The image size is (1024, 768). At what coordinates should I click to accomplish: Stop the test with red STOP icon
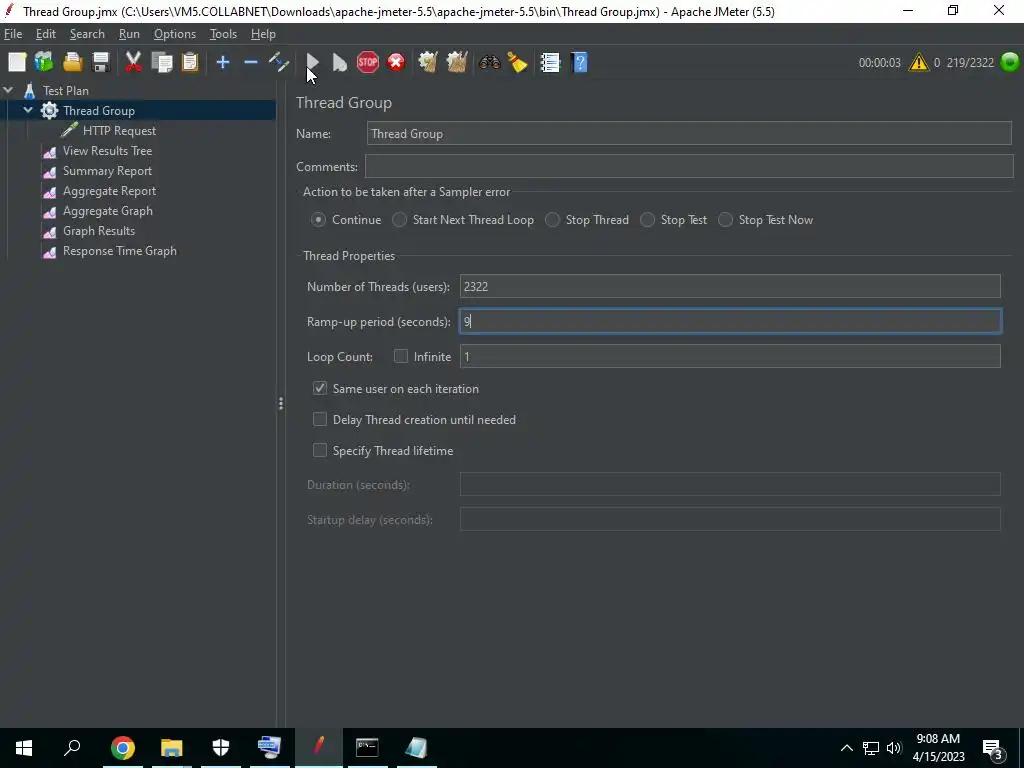click(x=368, y=62)
